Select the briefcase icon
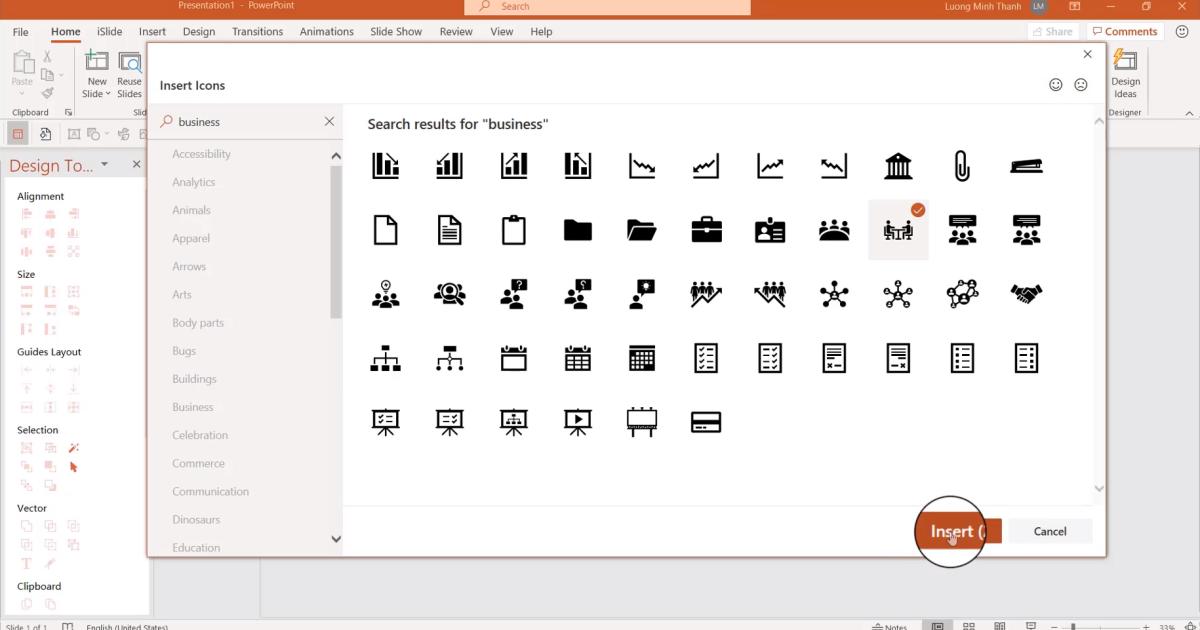Image resolution: width=1200 pixels, height=630 pixels. click(x=706, y=229)
